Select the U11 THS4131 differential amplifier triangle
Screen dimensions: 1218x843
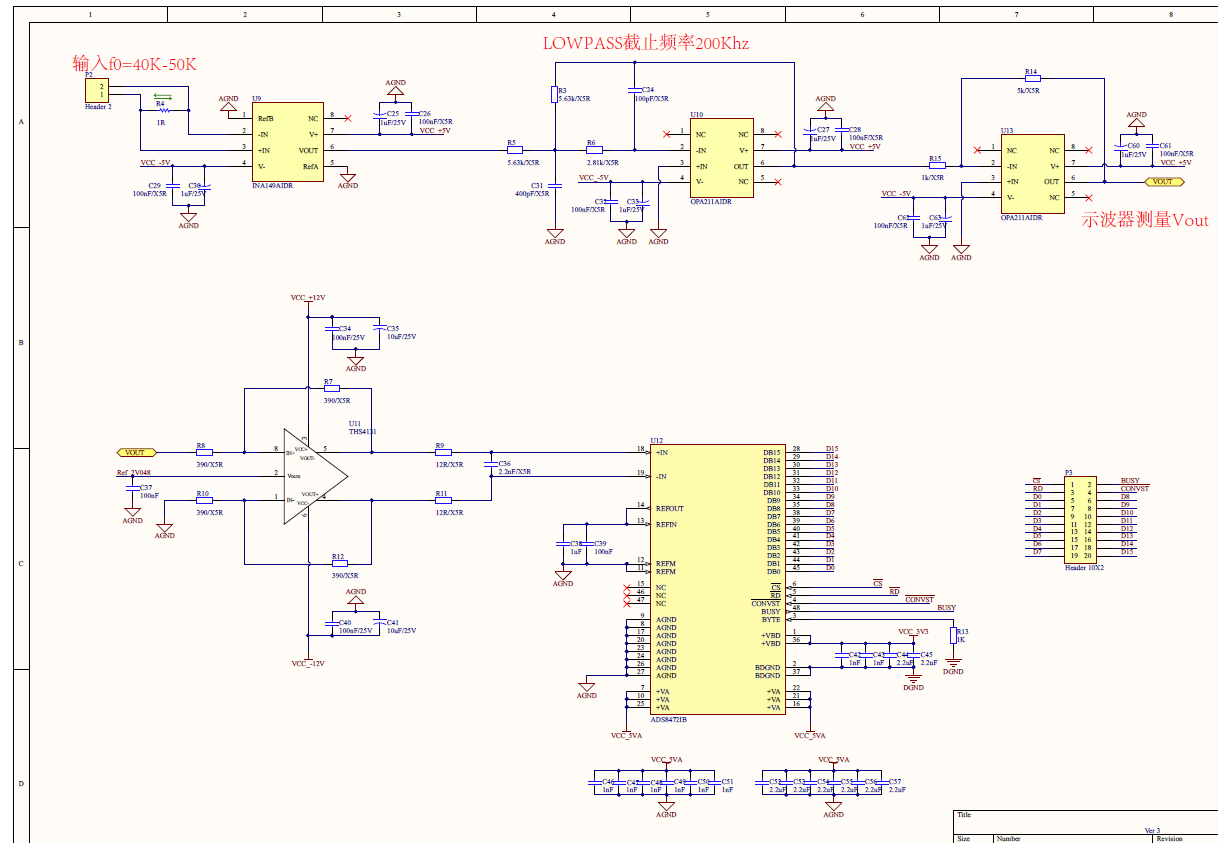[x=314, y=476]
